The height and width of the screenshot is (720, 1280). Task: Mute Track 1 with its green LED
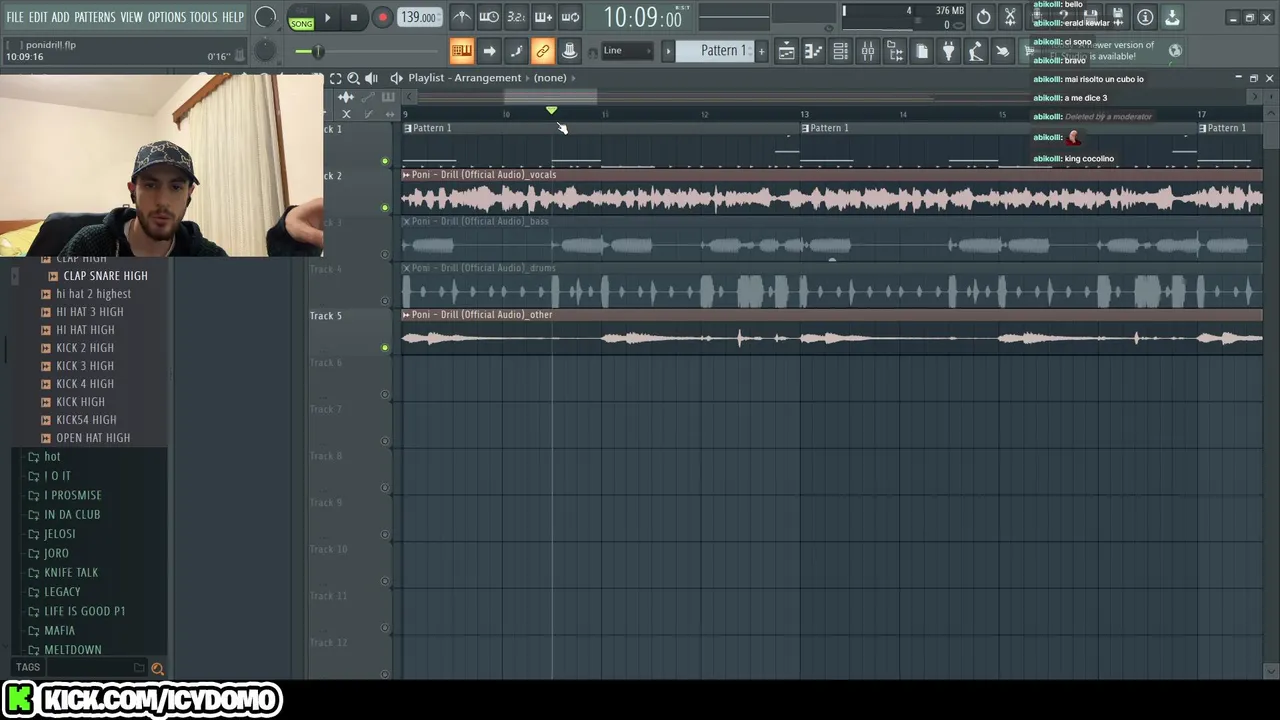point(385,161)
